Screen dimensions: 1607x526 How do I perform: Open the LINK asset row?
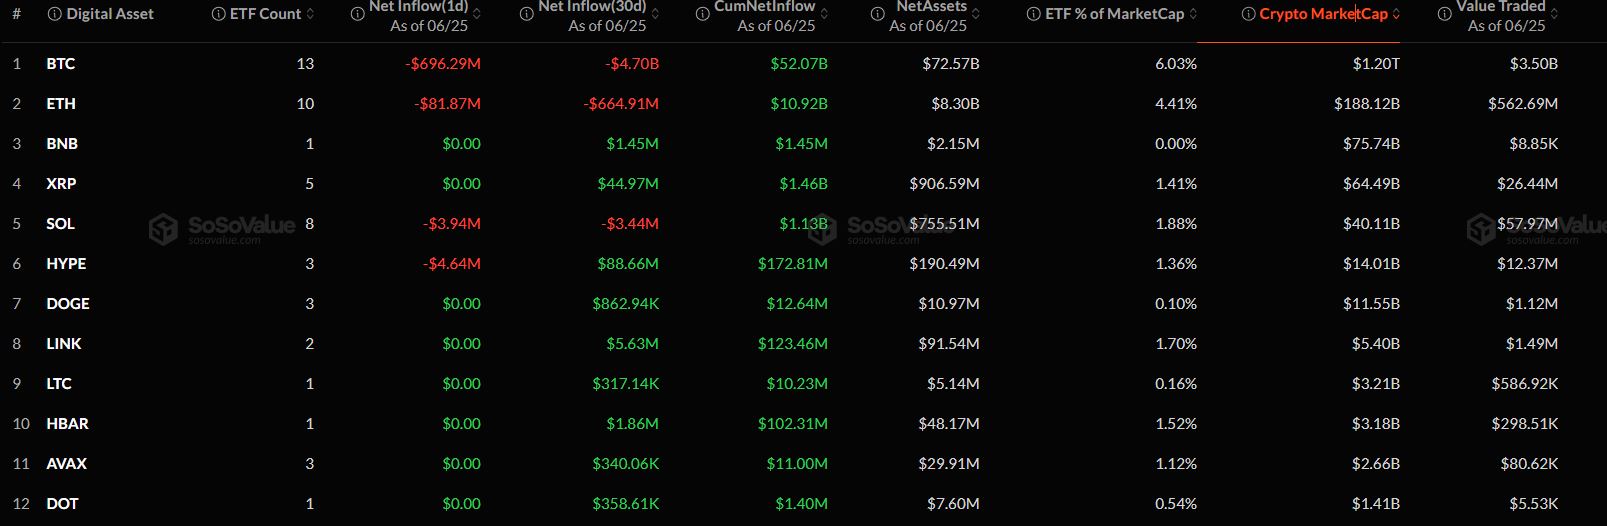pyautogui.click(x=803, y=343)
